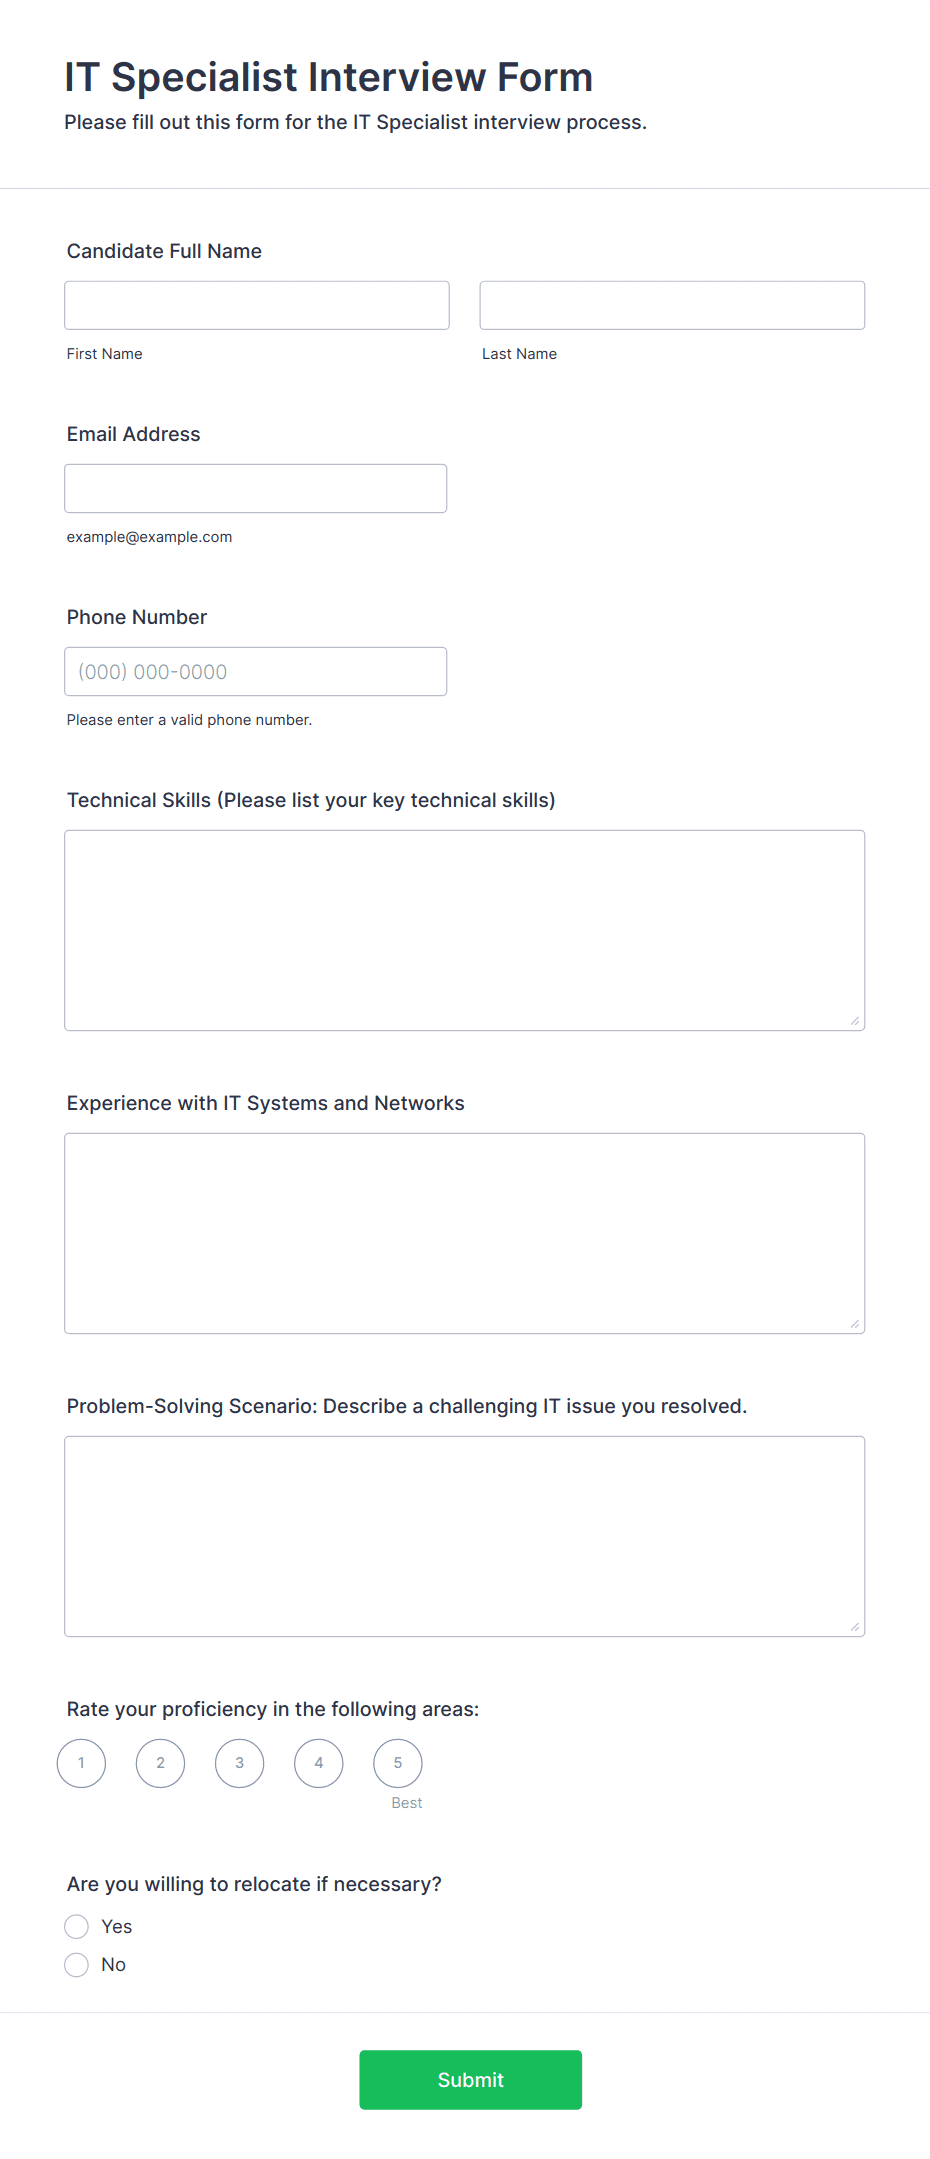Image resolution: width=930 pixels, height=2159 pixels.
Task: Choose Yes for willing to relocate
Action: click(77, 1926)
